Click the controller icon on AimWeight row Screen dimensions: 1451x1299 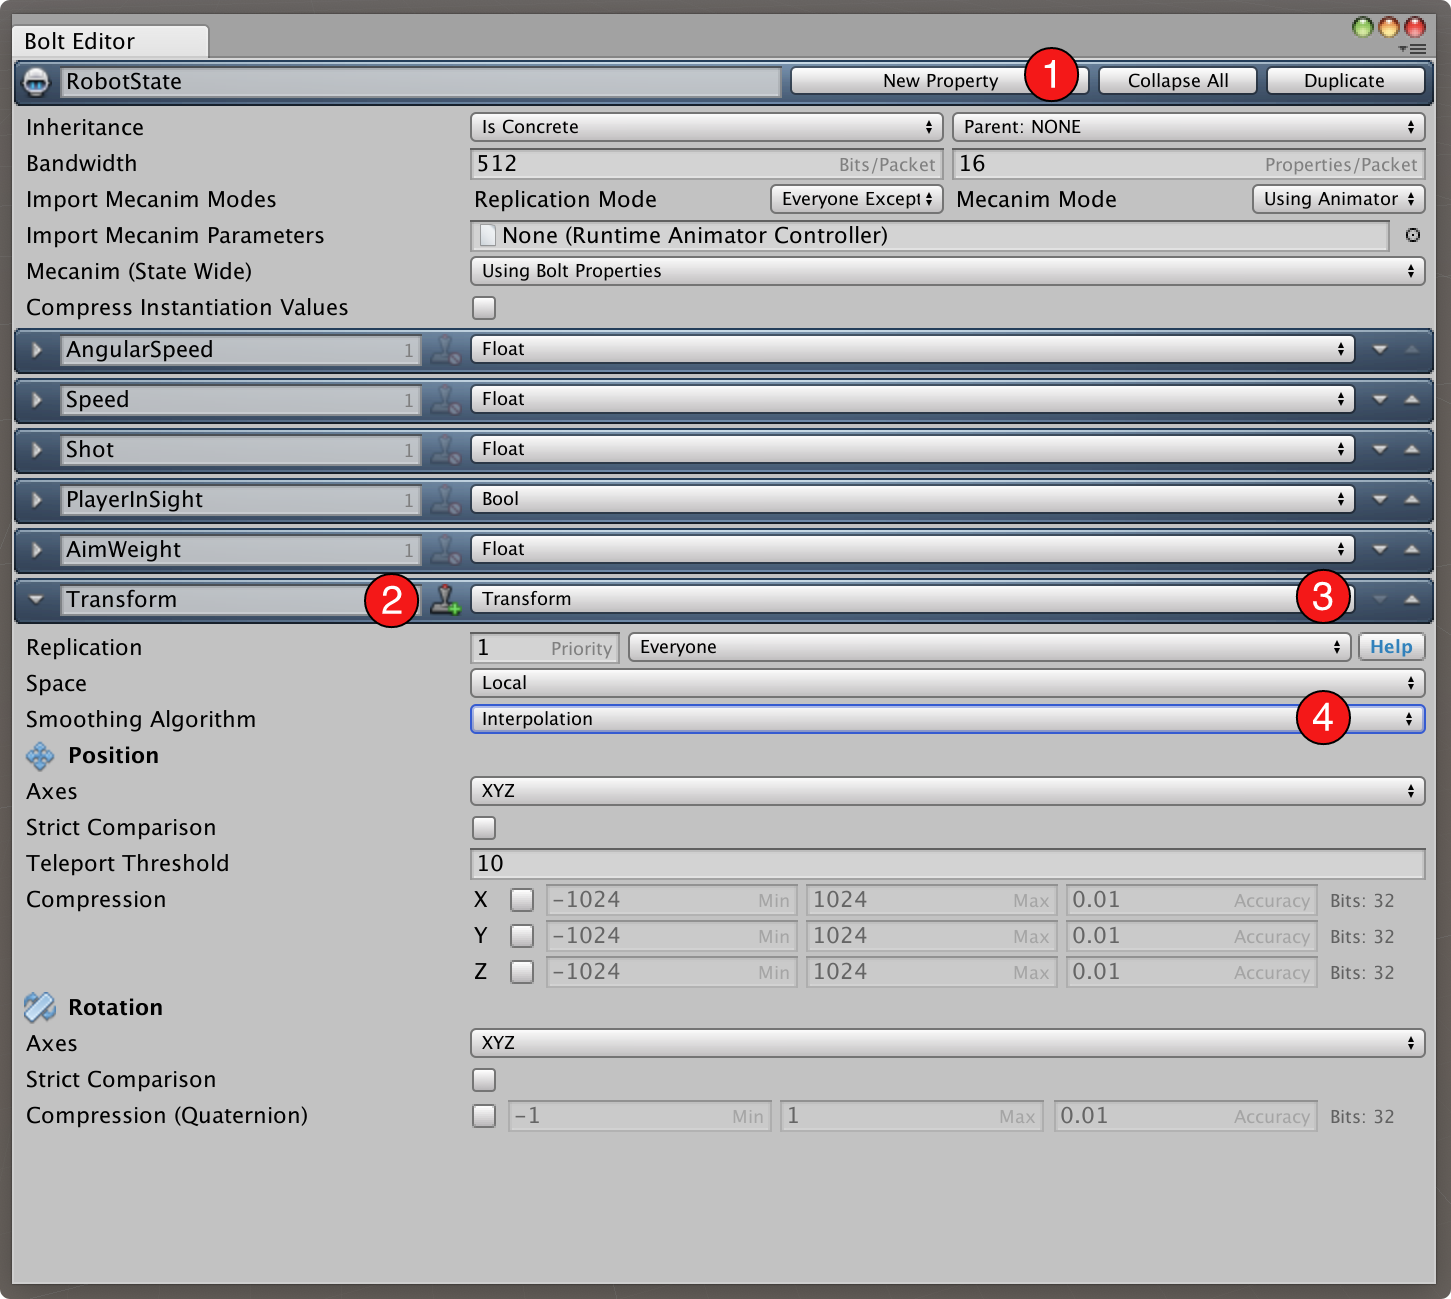pos(445,549)
